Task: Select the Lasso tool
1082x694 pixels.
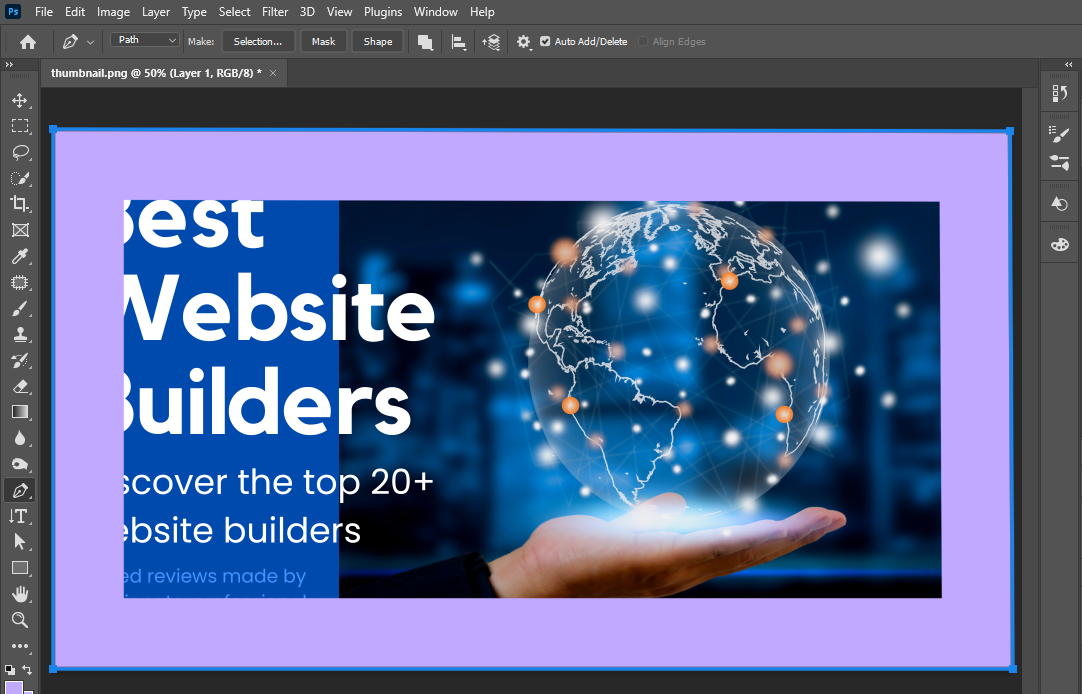Action: (x=19, y=152)
